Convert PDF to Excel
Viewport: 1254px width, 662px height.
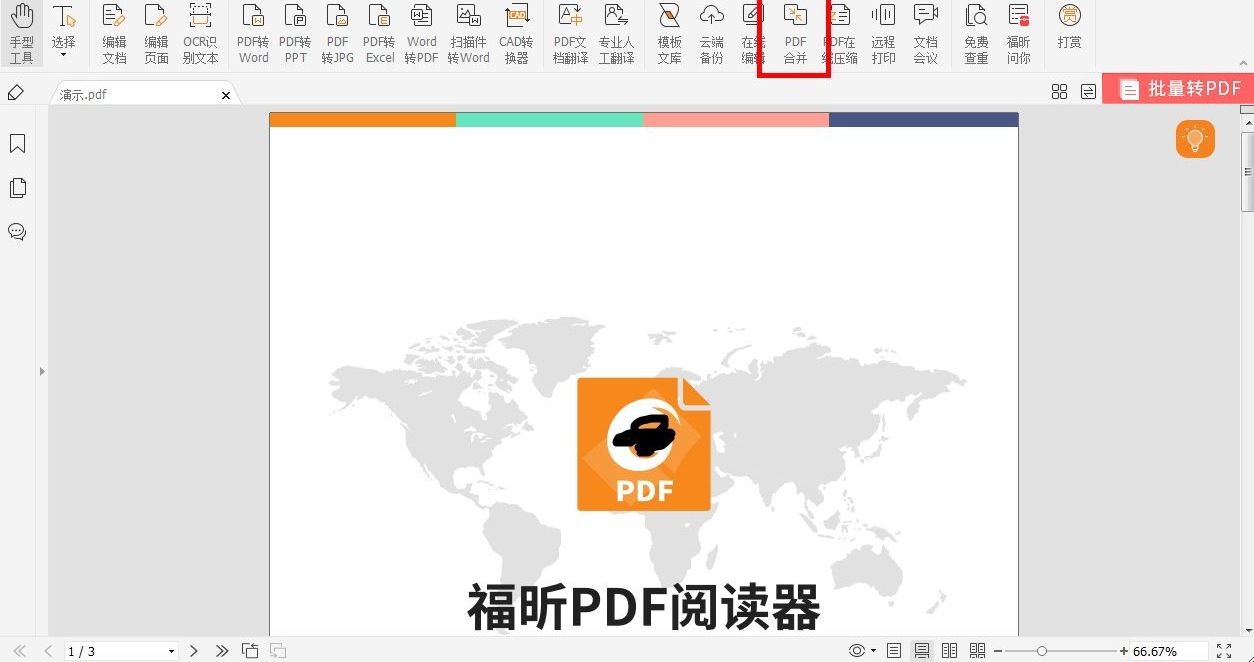pyautogui.click(x=379, y=34)
